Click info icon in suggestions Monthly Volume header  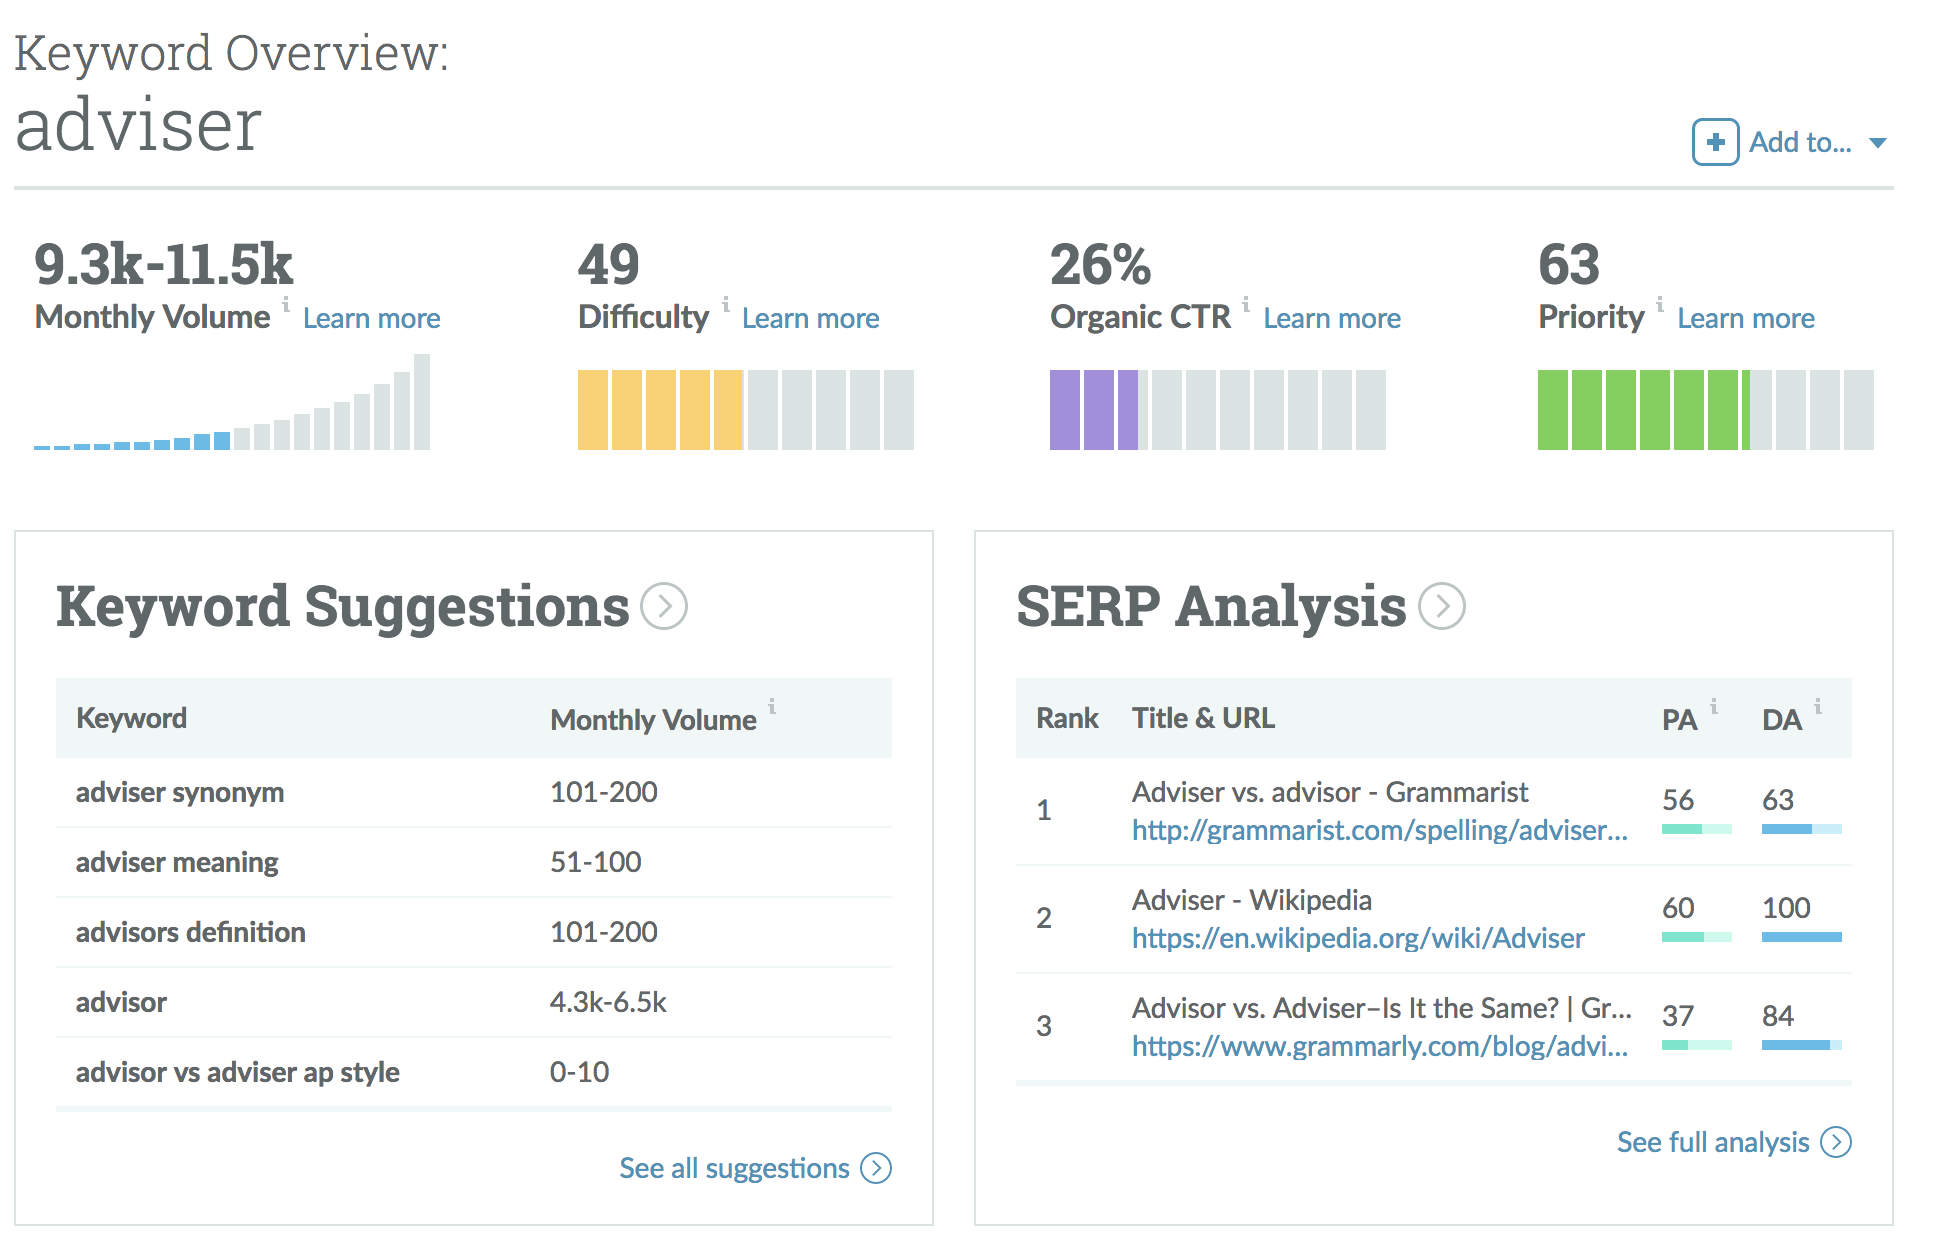pyautogui.click(x=772, y=707)
